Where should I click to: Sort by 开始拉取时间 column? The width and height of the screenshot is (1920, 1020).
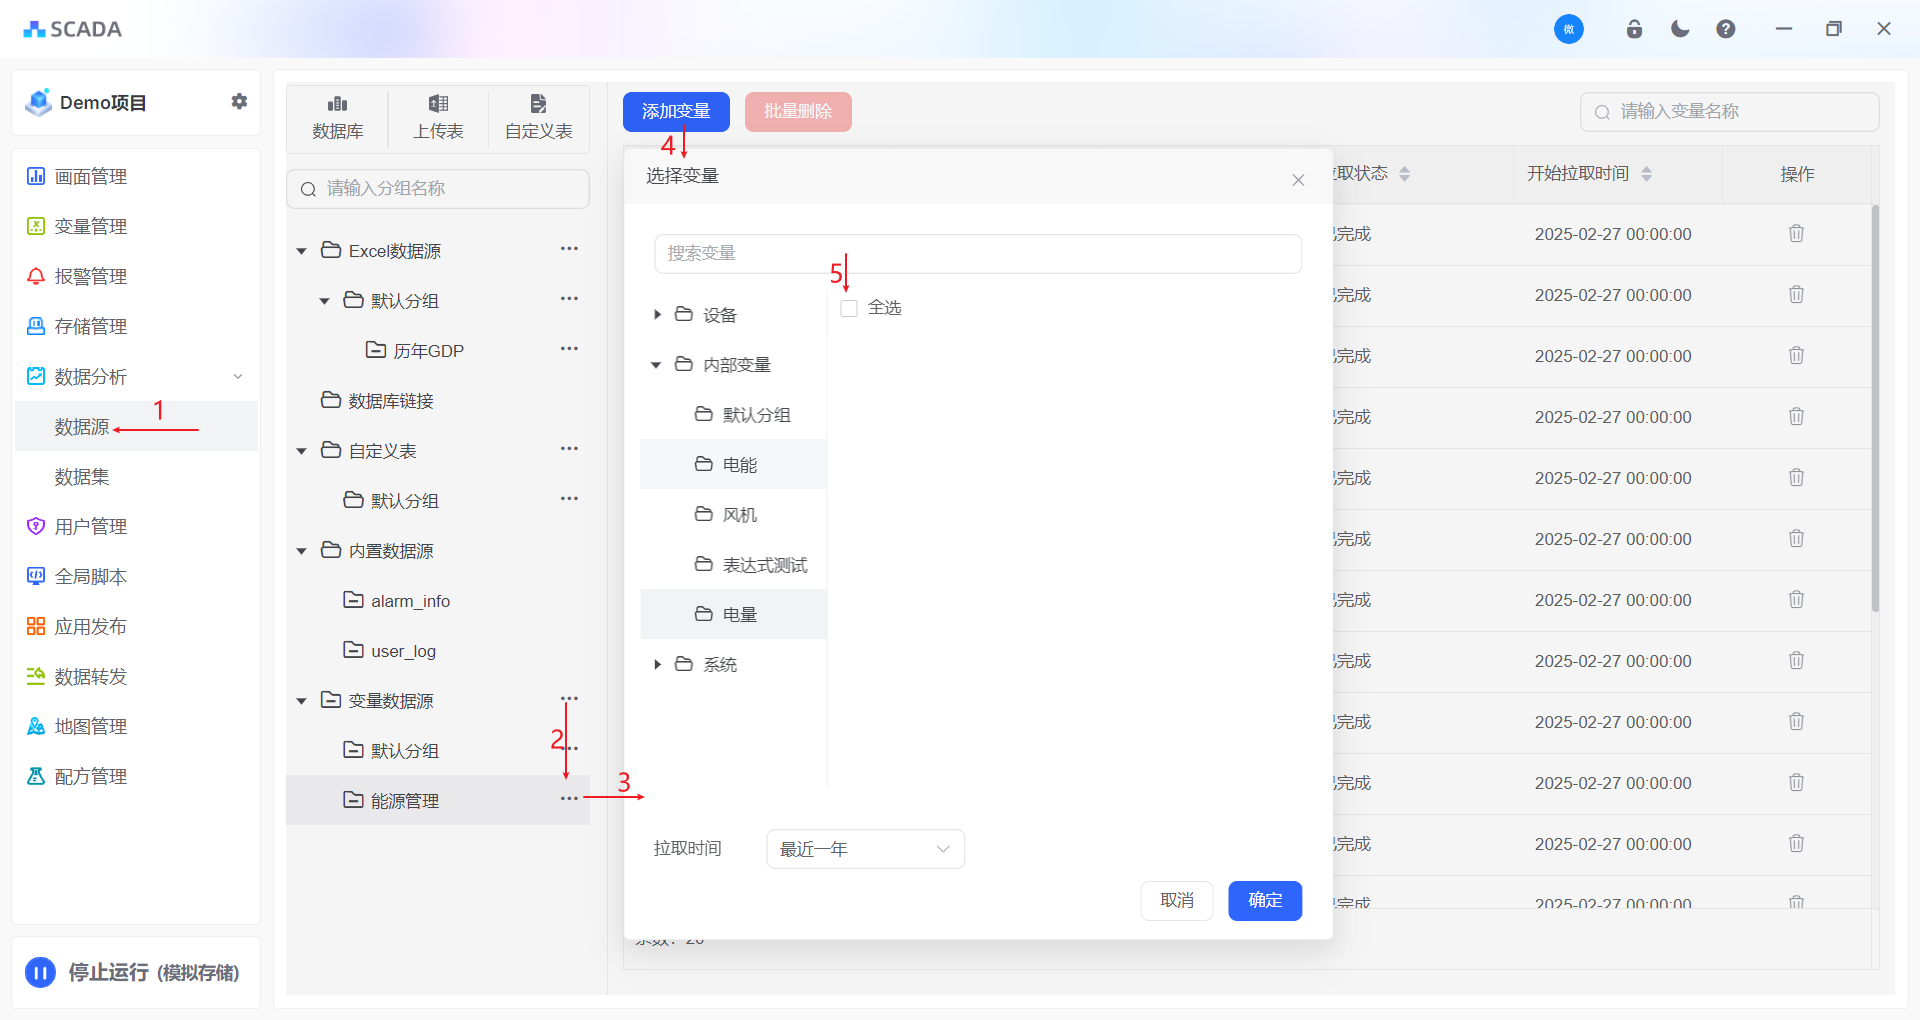(1646, 174)
